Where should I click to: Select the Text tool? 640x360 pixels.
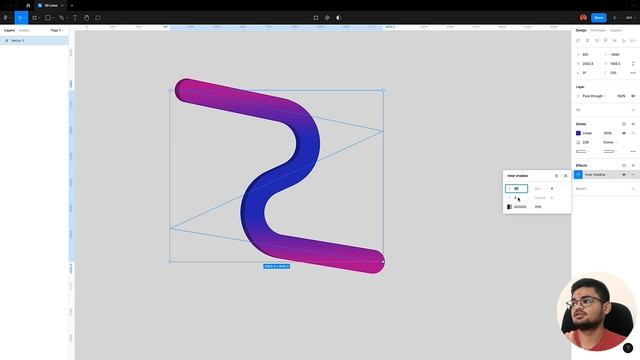tap(75, 18)
